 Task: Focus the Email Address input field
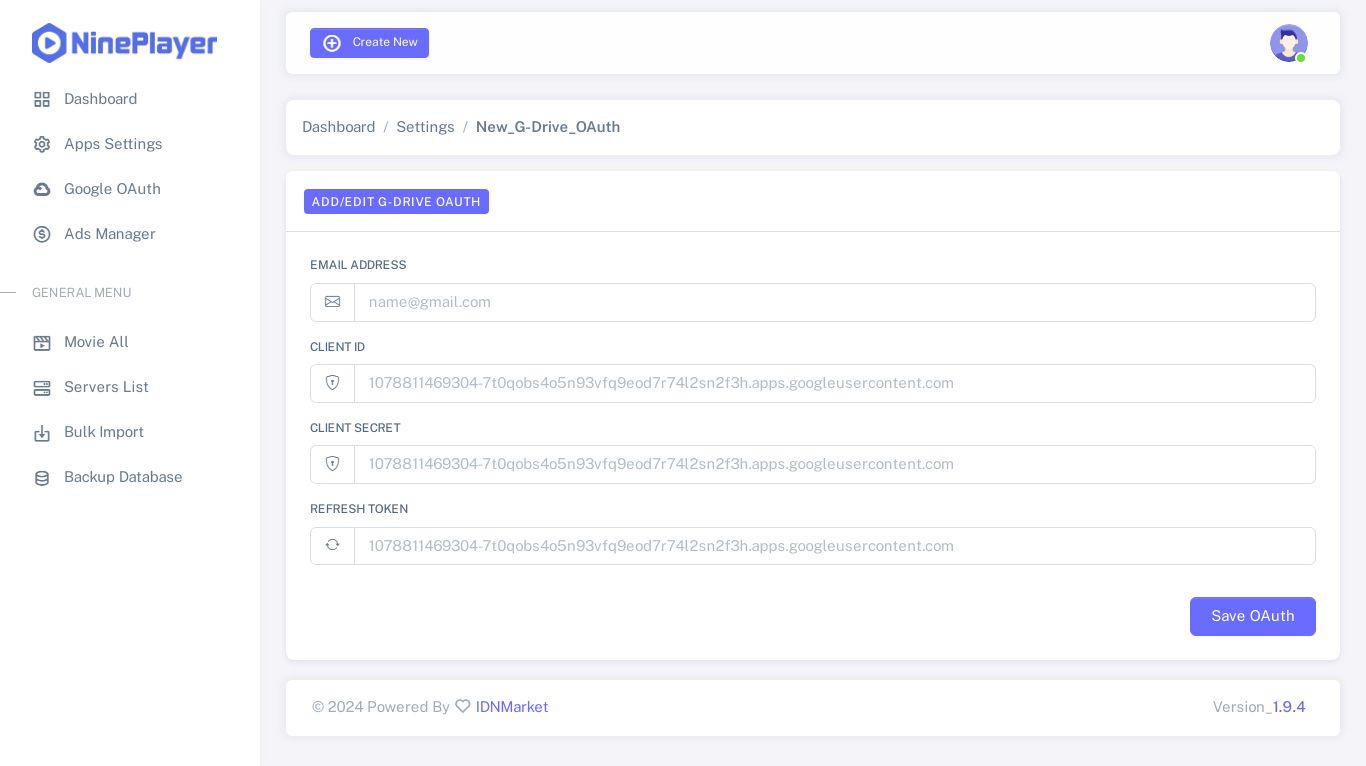pyautogui.click(x=834, y=302)
